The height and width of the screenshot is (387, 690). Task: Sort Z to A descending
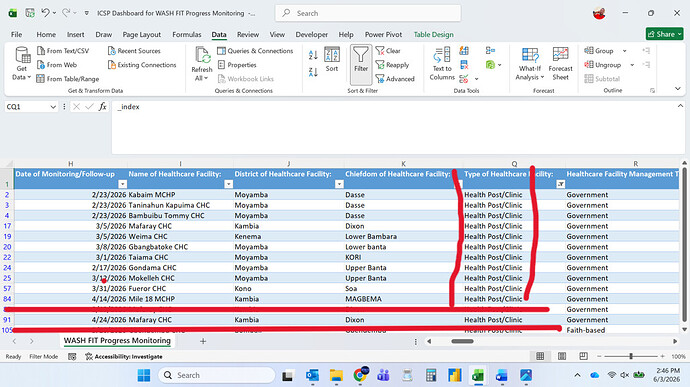pyautogui.click(x=313, y=72)
